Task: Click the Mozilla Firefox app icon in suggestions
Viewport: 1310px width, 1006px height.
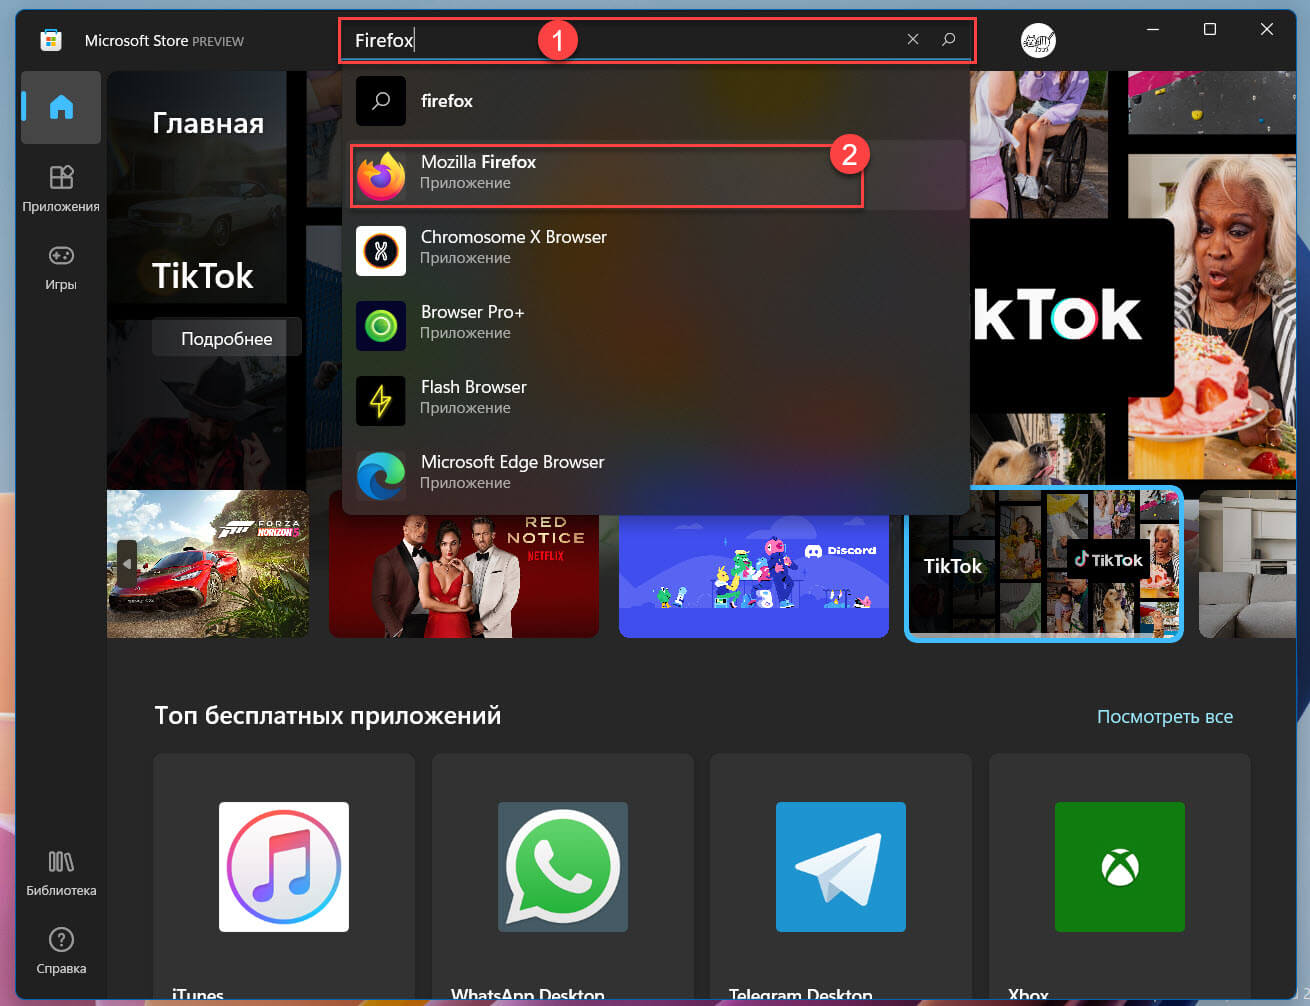Action: click(x=381, y=176)
